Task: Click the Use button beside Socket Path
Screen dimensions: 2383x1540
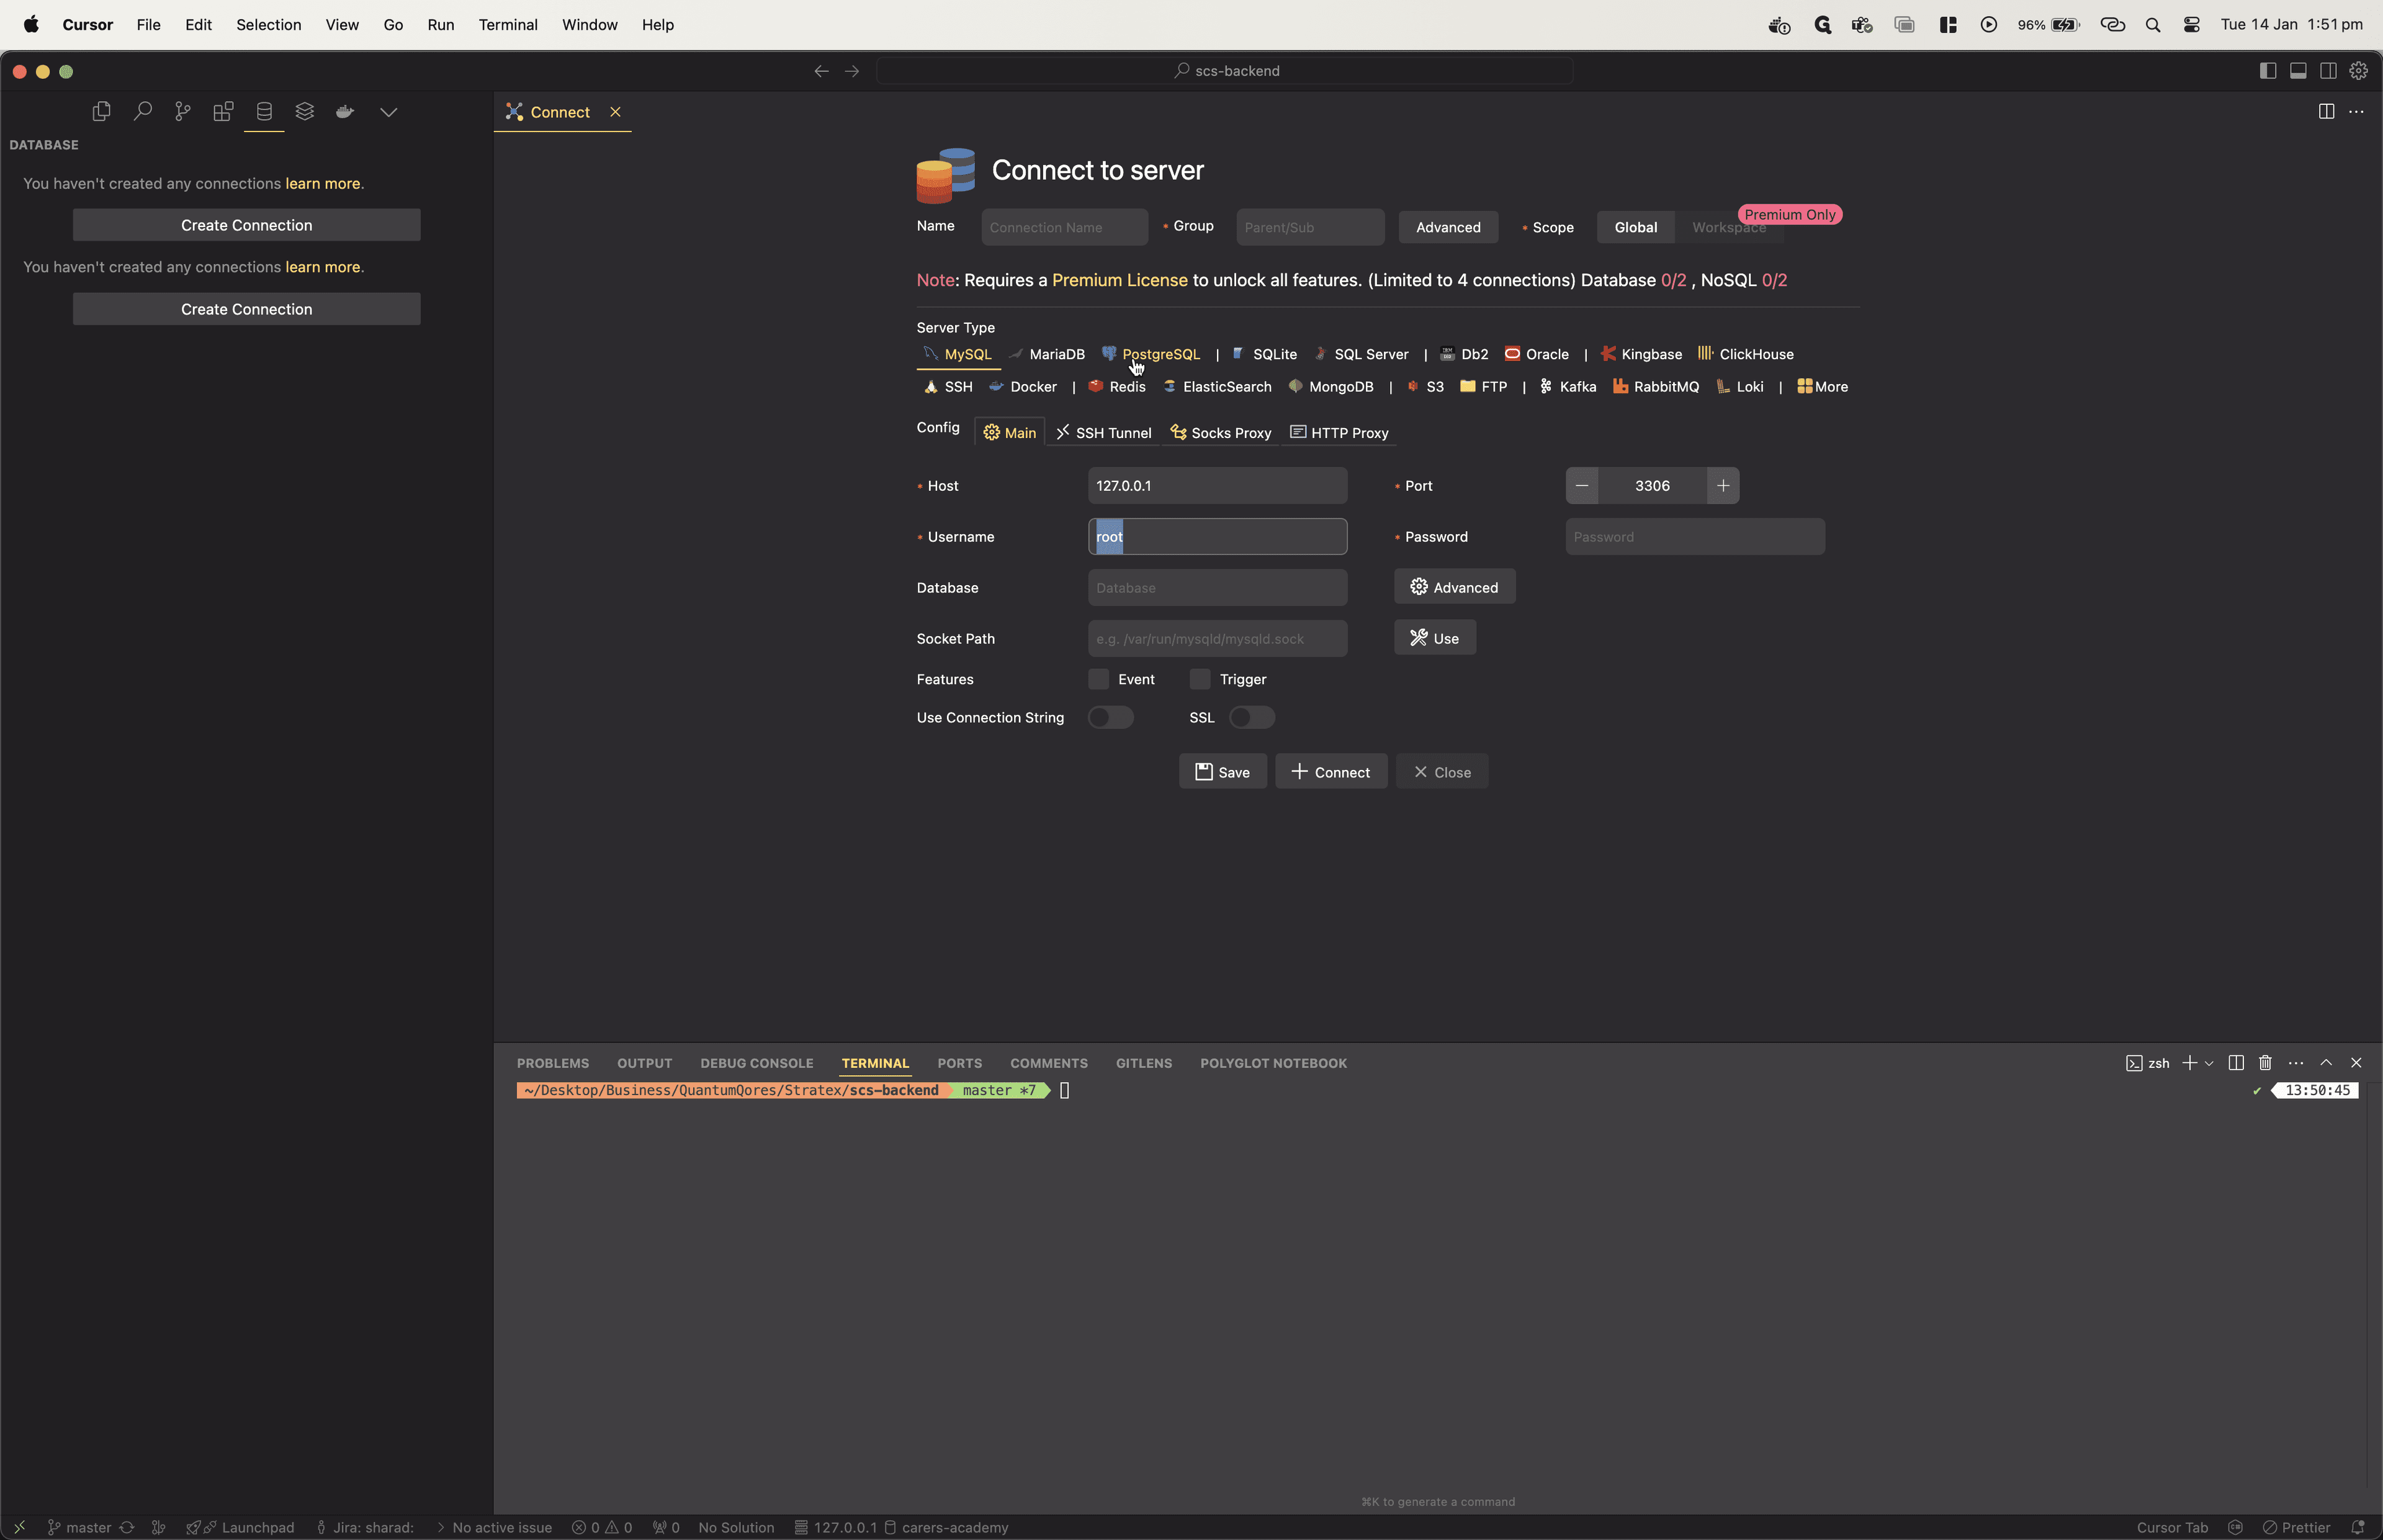Action: (1435, 638)
